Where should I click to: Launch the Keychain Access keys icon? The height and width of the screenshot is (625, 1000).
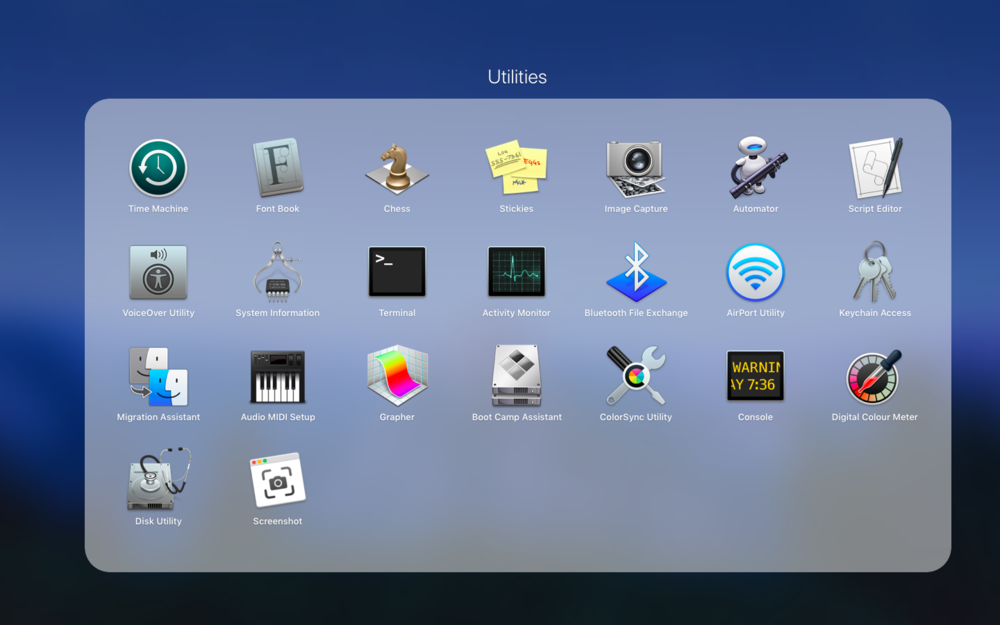click(875, 272)
